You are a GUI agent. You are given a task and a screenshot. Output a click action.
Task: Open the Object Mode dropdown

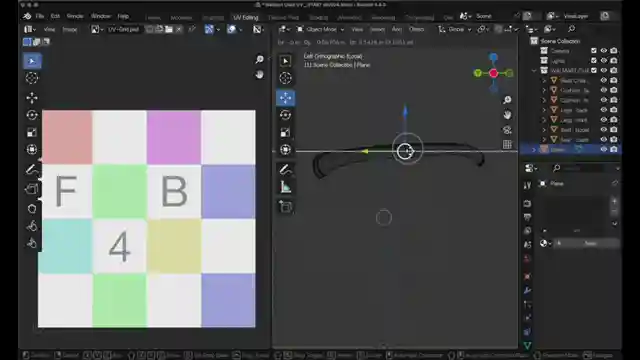(320, 29)
